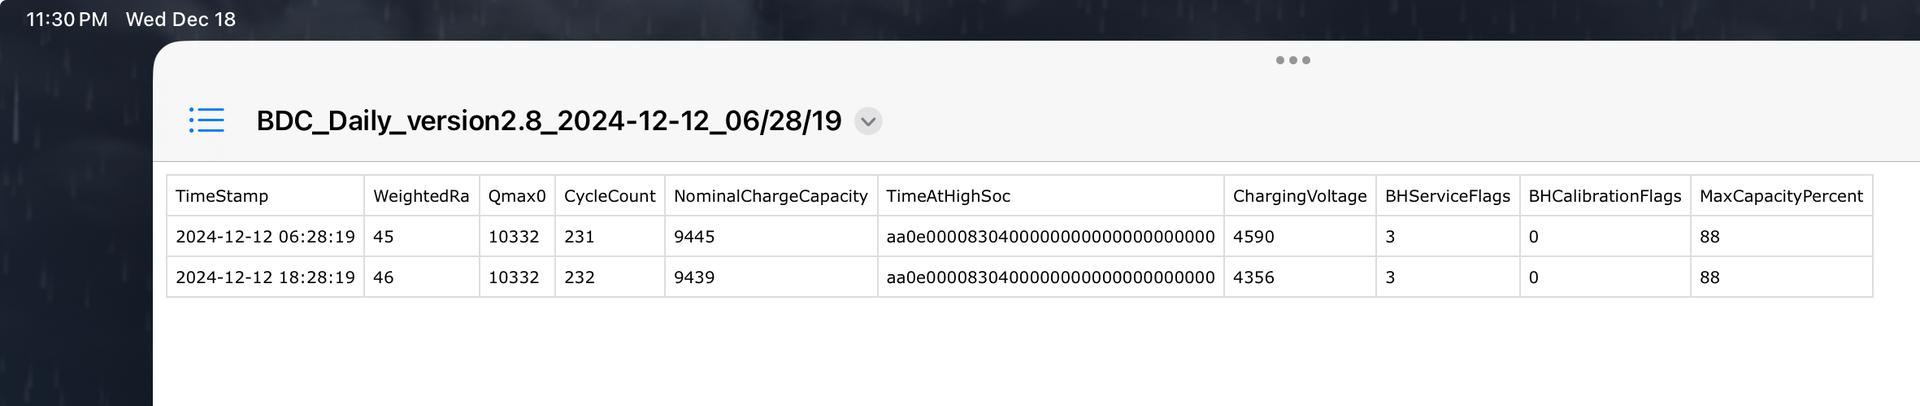Select the TimeAtHighSoc header cell
The width and height of the screenshot is (1920, 406).
[948, 196]
